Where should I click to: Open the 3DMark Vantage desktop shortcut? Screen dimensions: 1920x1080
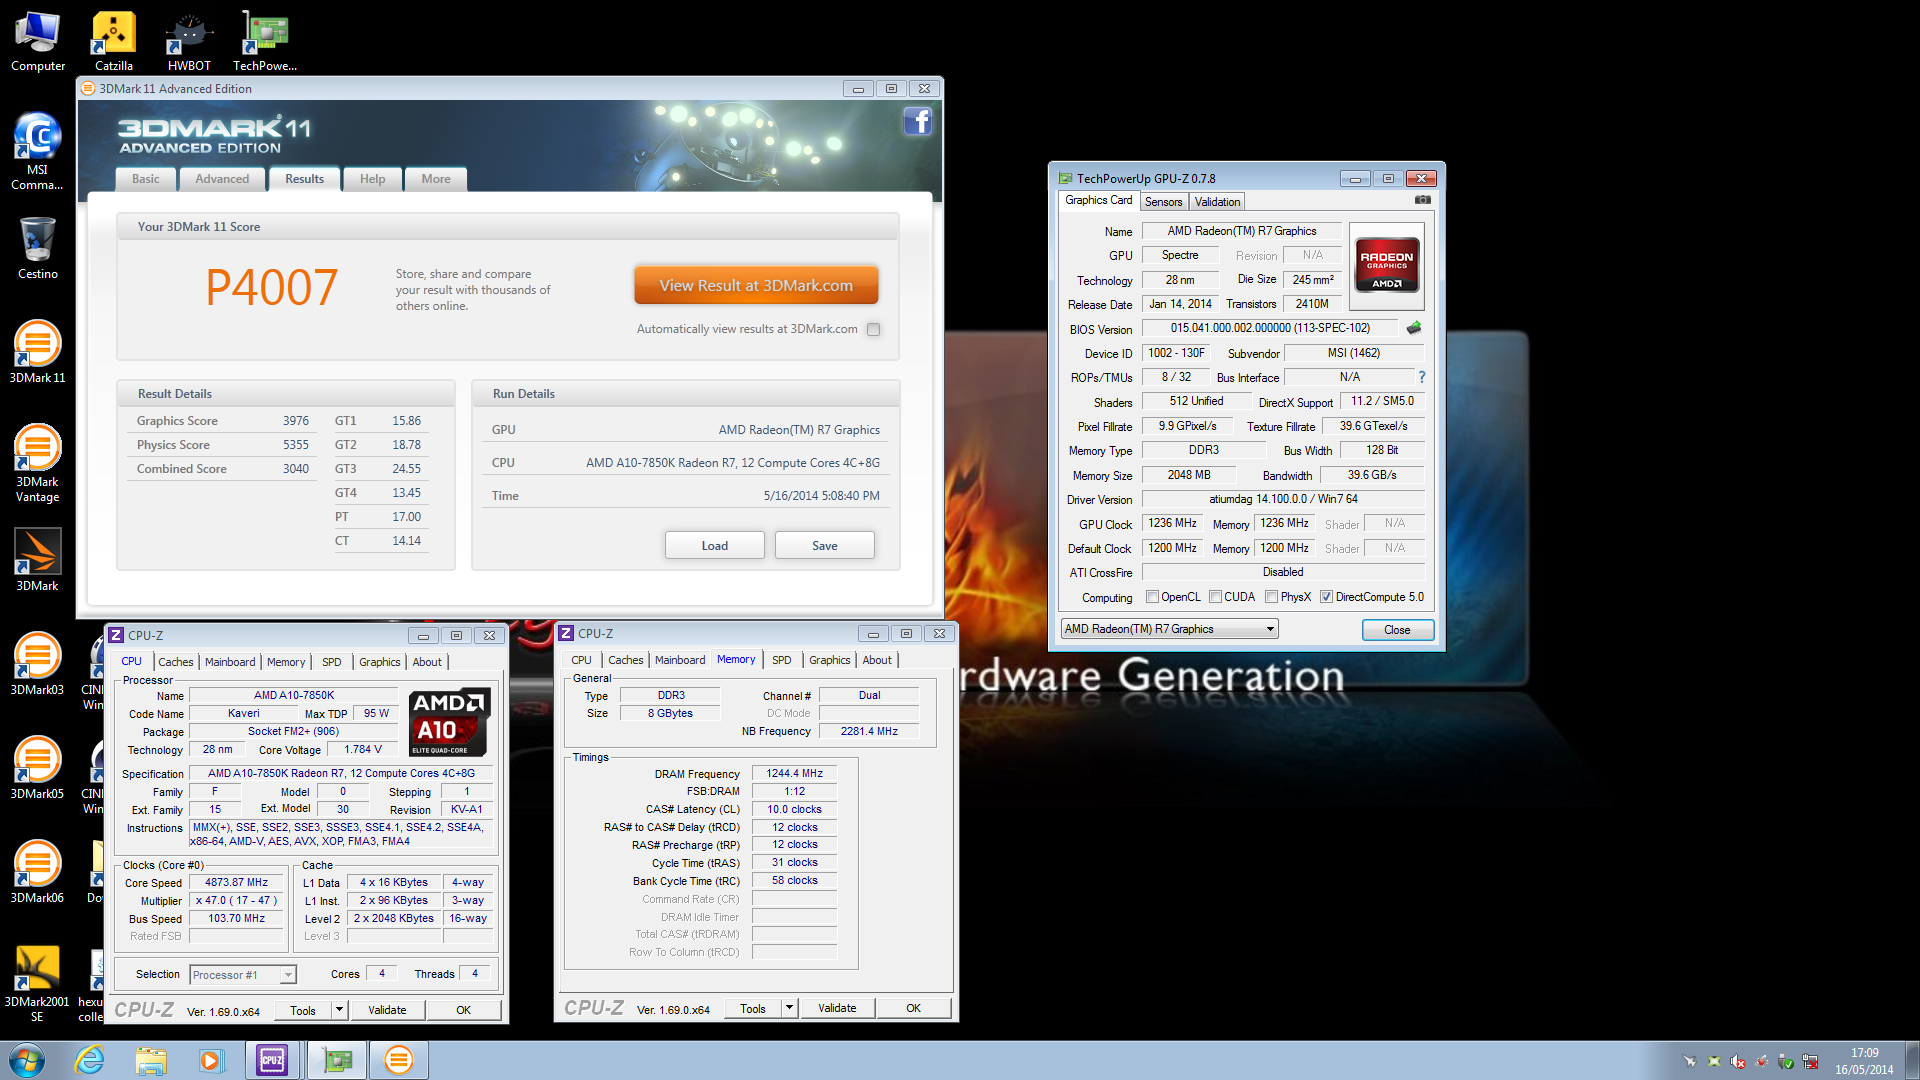click(37, 463)
